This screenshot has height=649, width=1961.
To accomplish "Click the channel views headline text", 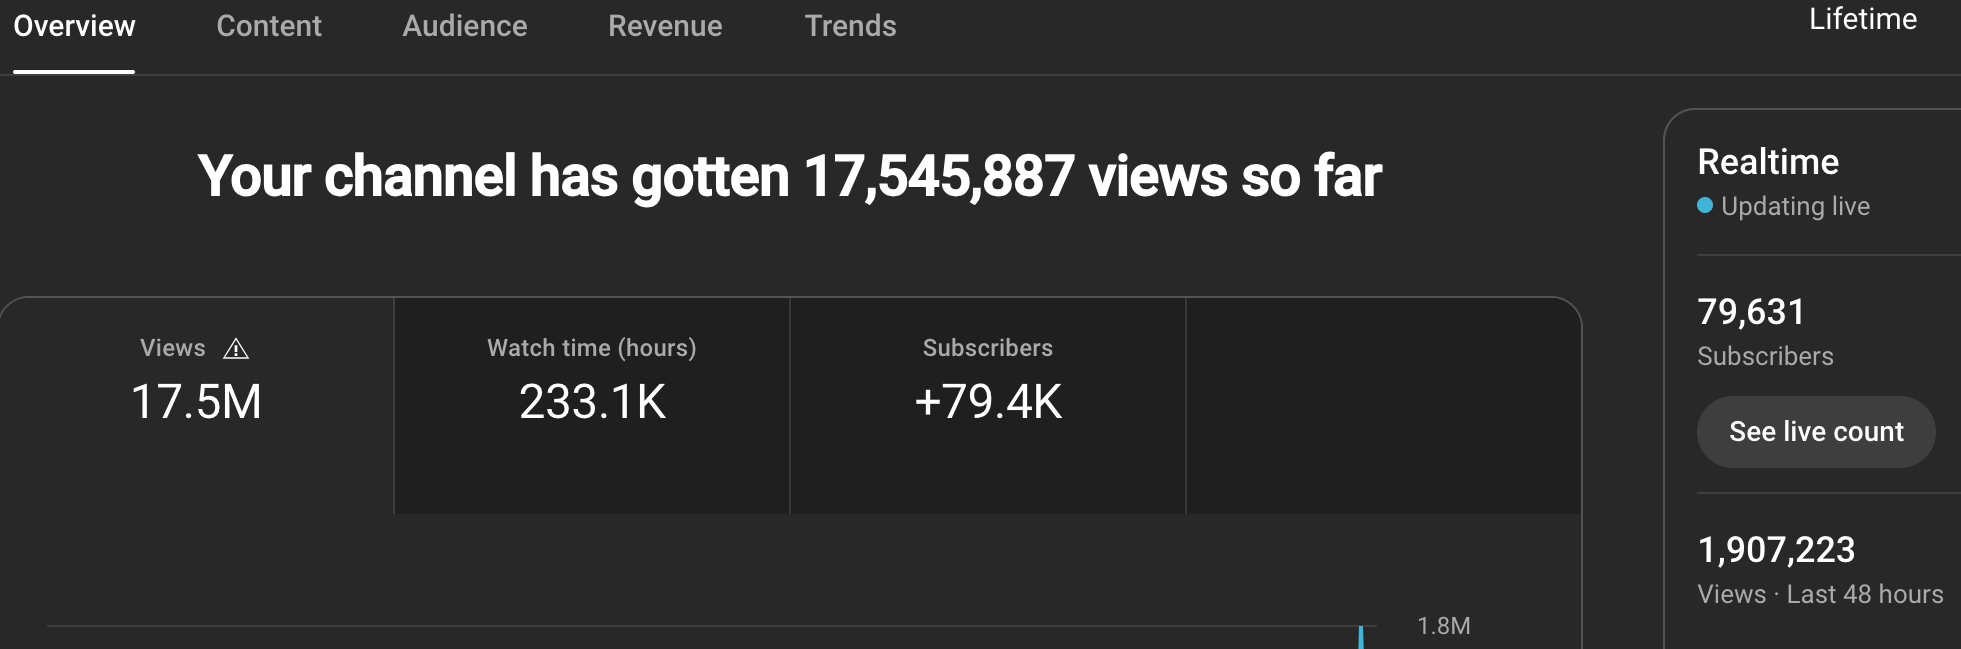I will [790, 177].
